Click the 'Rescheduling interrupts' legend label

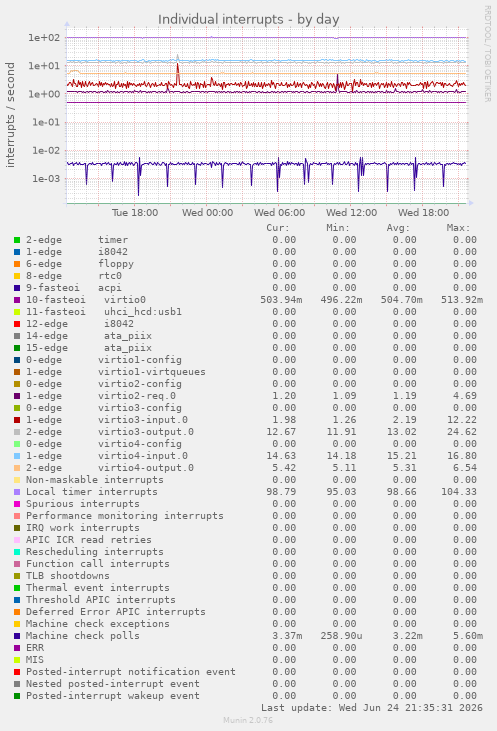coord(95,552)
